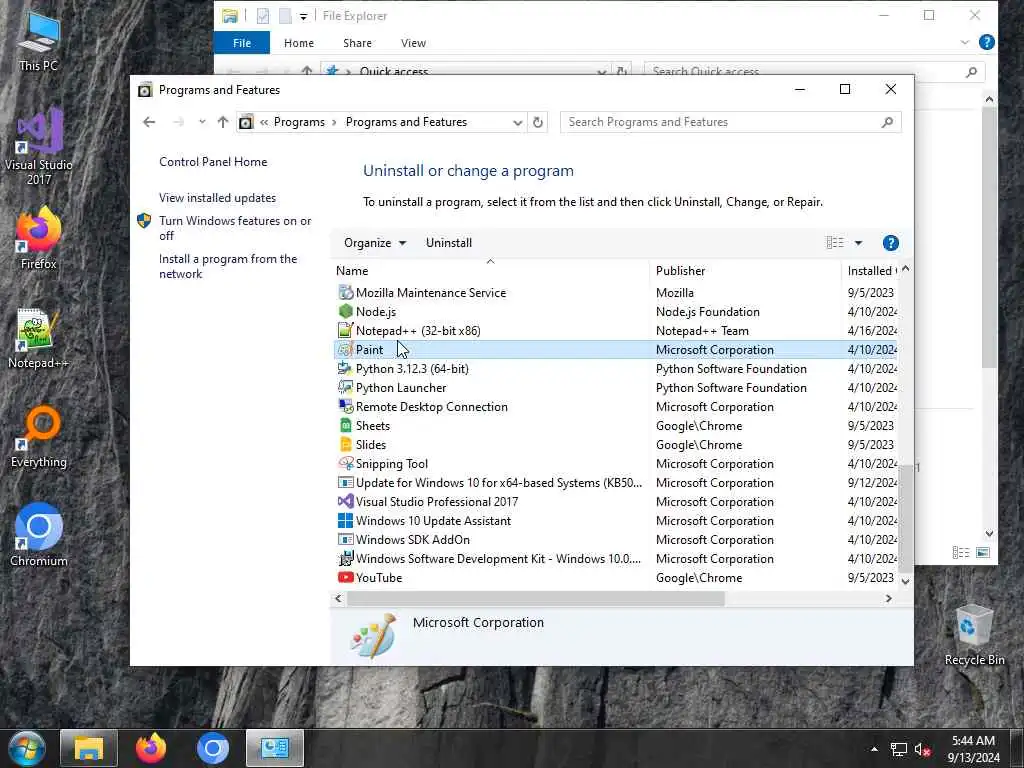Click the muted volume tray icon
The image size is (1024, 768).
[921, 750]
